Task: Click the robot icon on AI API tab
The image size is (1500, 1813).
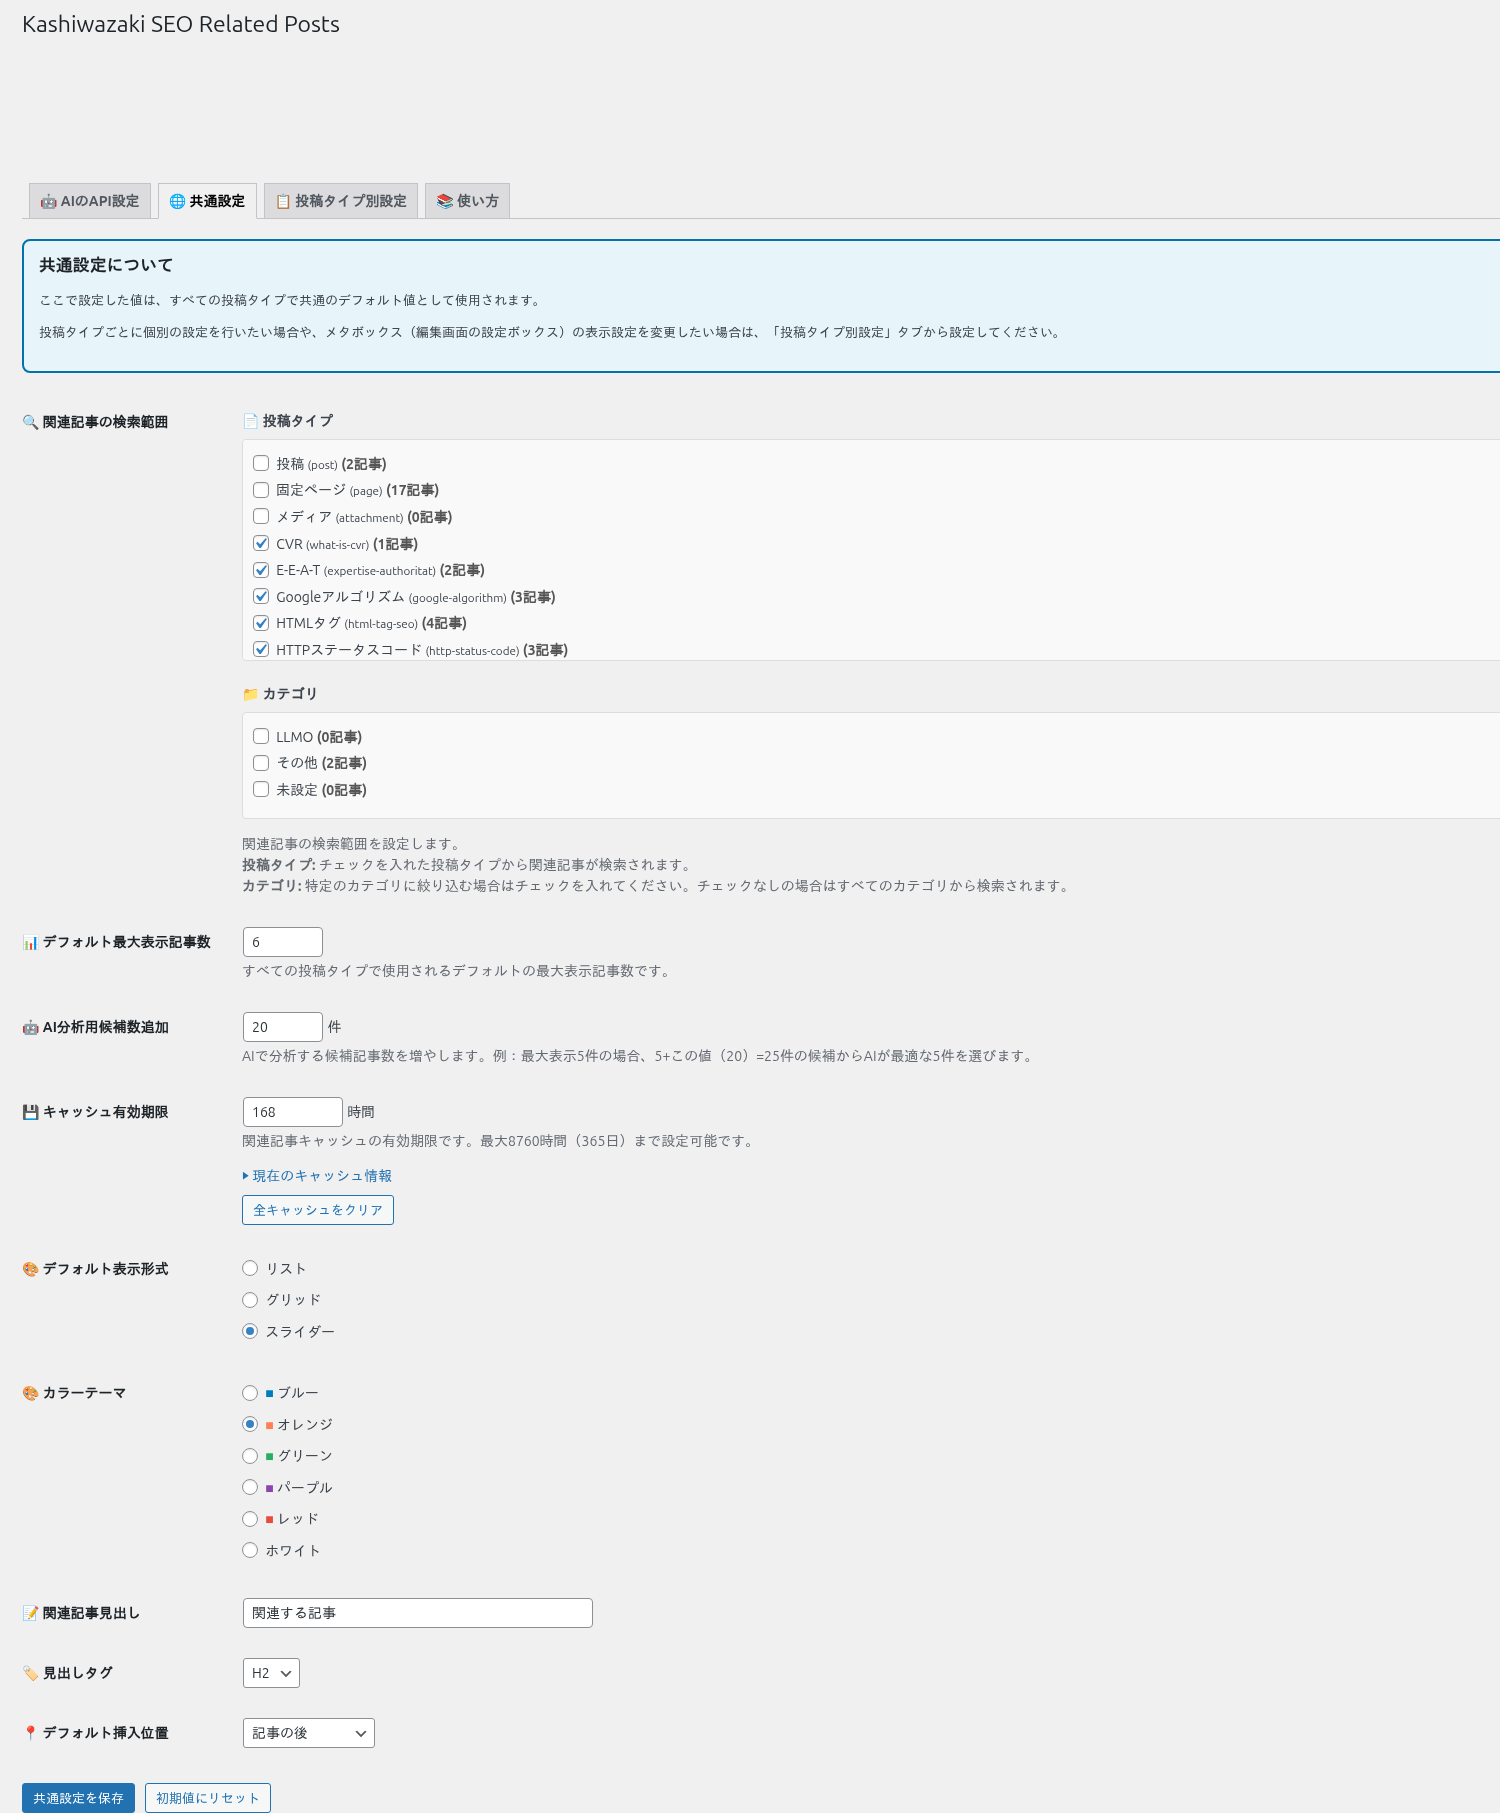Action: [x=48, y=202]
